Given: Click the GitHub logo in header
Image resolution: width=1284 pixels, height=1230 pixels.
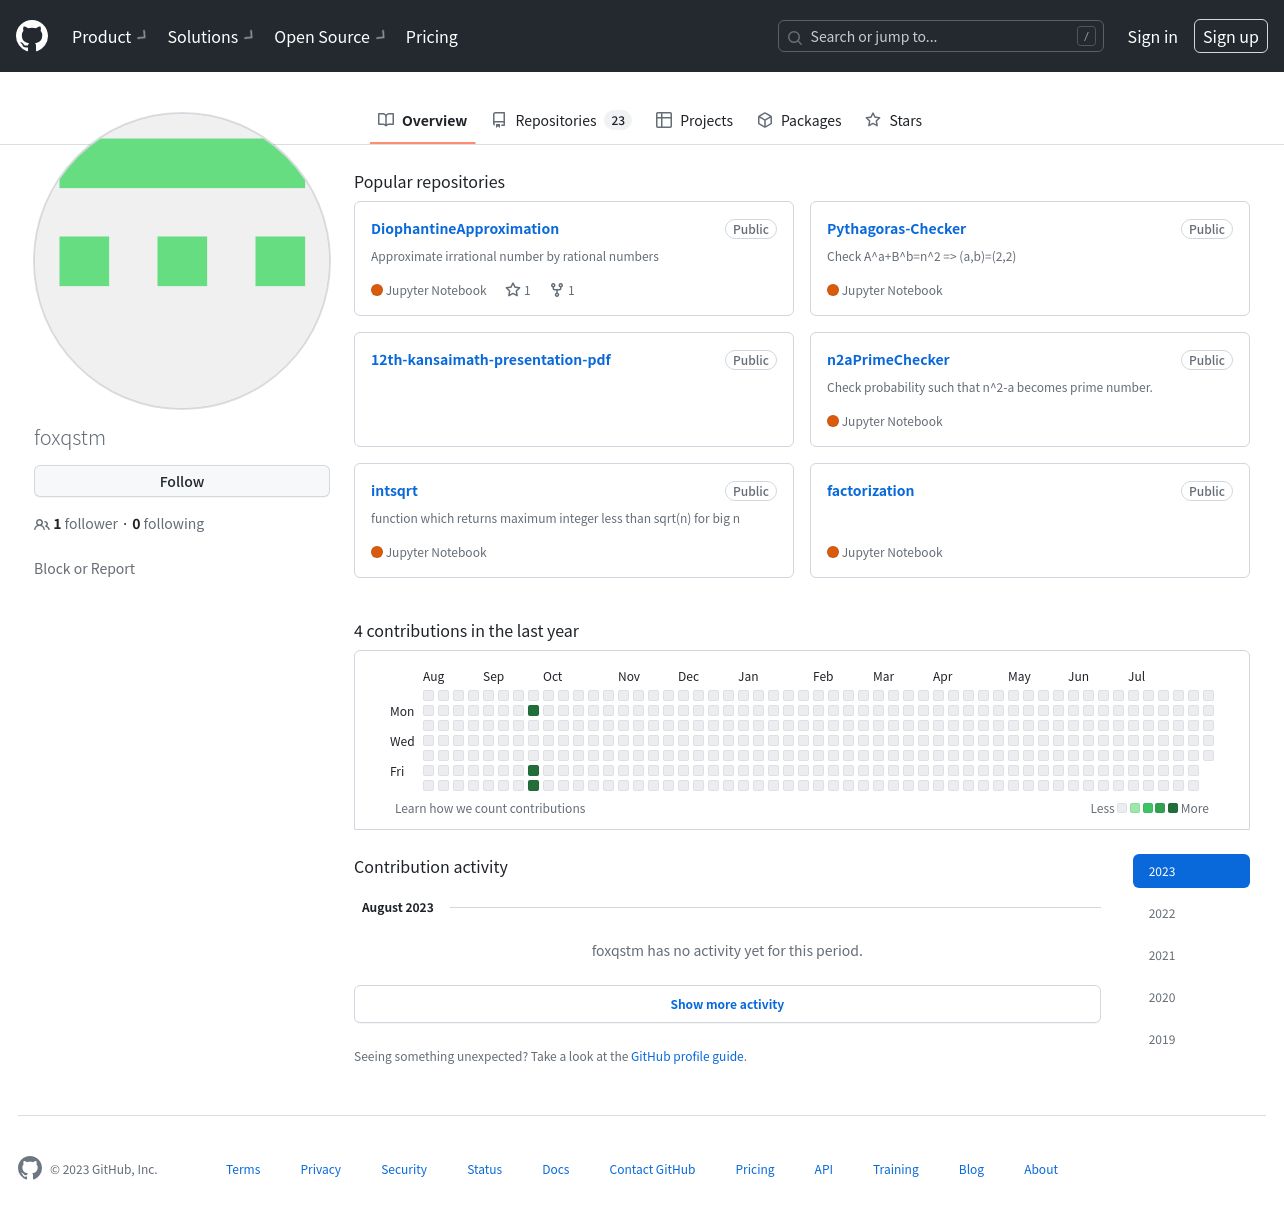Looking at the screenshot, I should pyautogui.click(x=32, y=36).
